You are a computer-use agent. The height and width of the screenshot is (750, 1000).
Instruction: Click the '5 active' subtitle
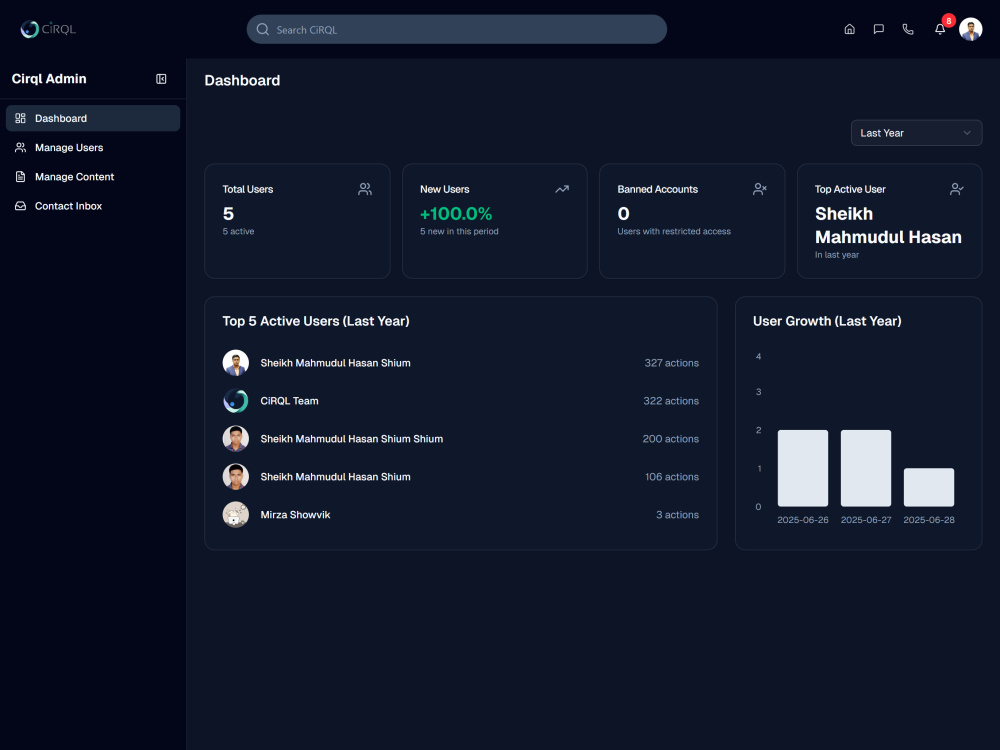(239, 232)
